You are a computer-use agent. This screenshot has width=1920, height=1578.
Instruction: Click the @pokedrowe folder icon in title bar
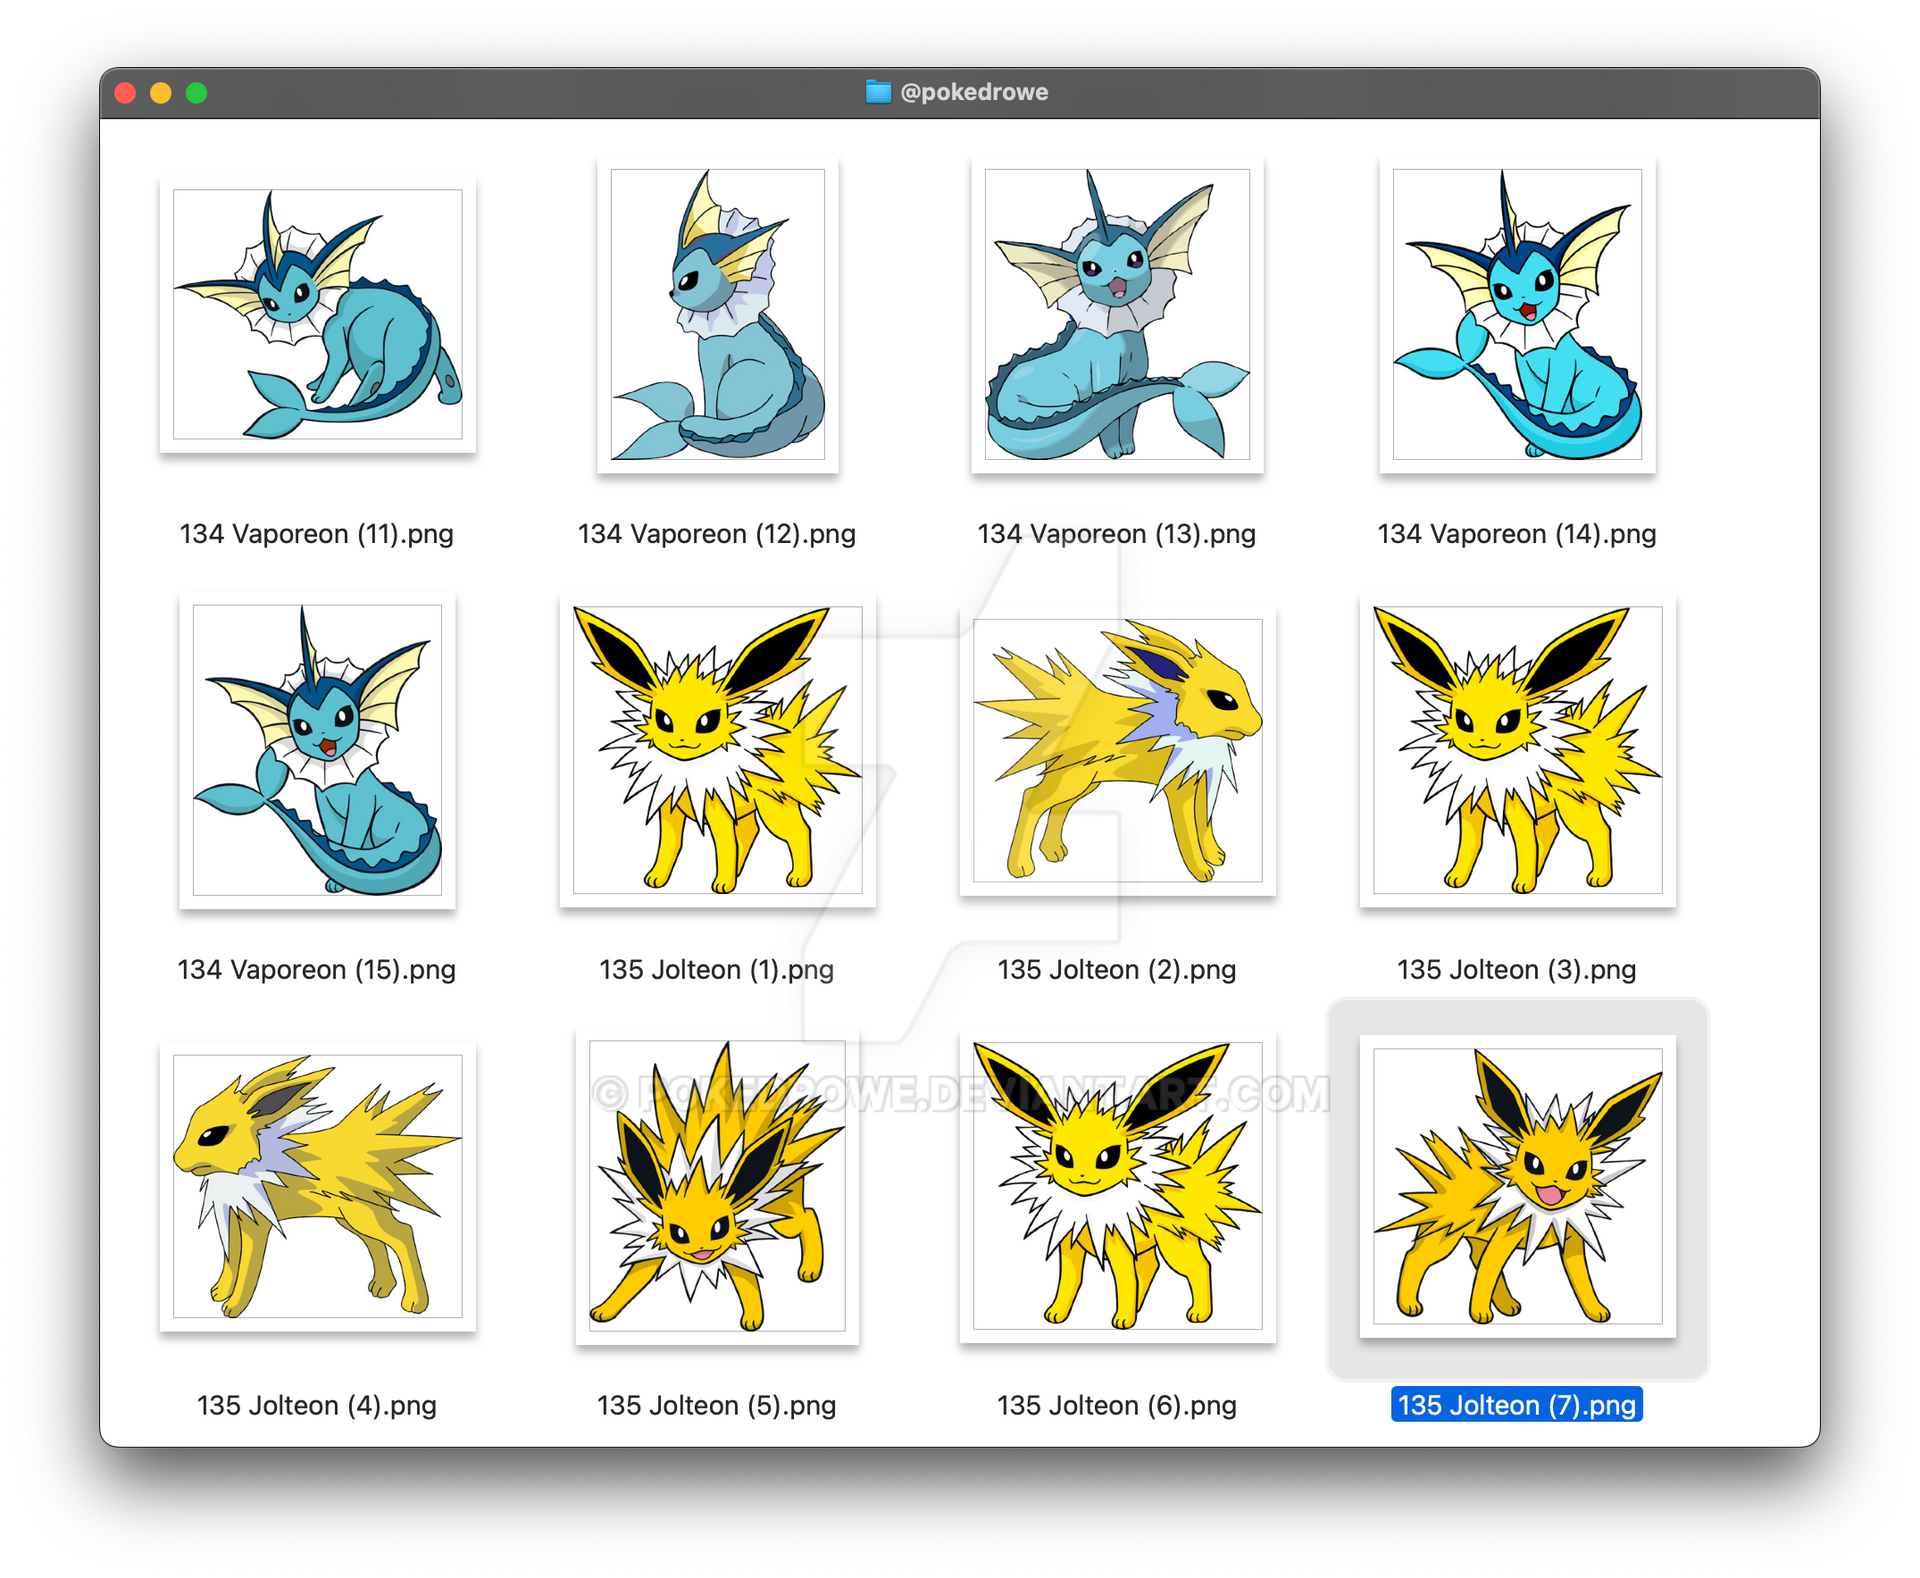(x=878, y=92)
